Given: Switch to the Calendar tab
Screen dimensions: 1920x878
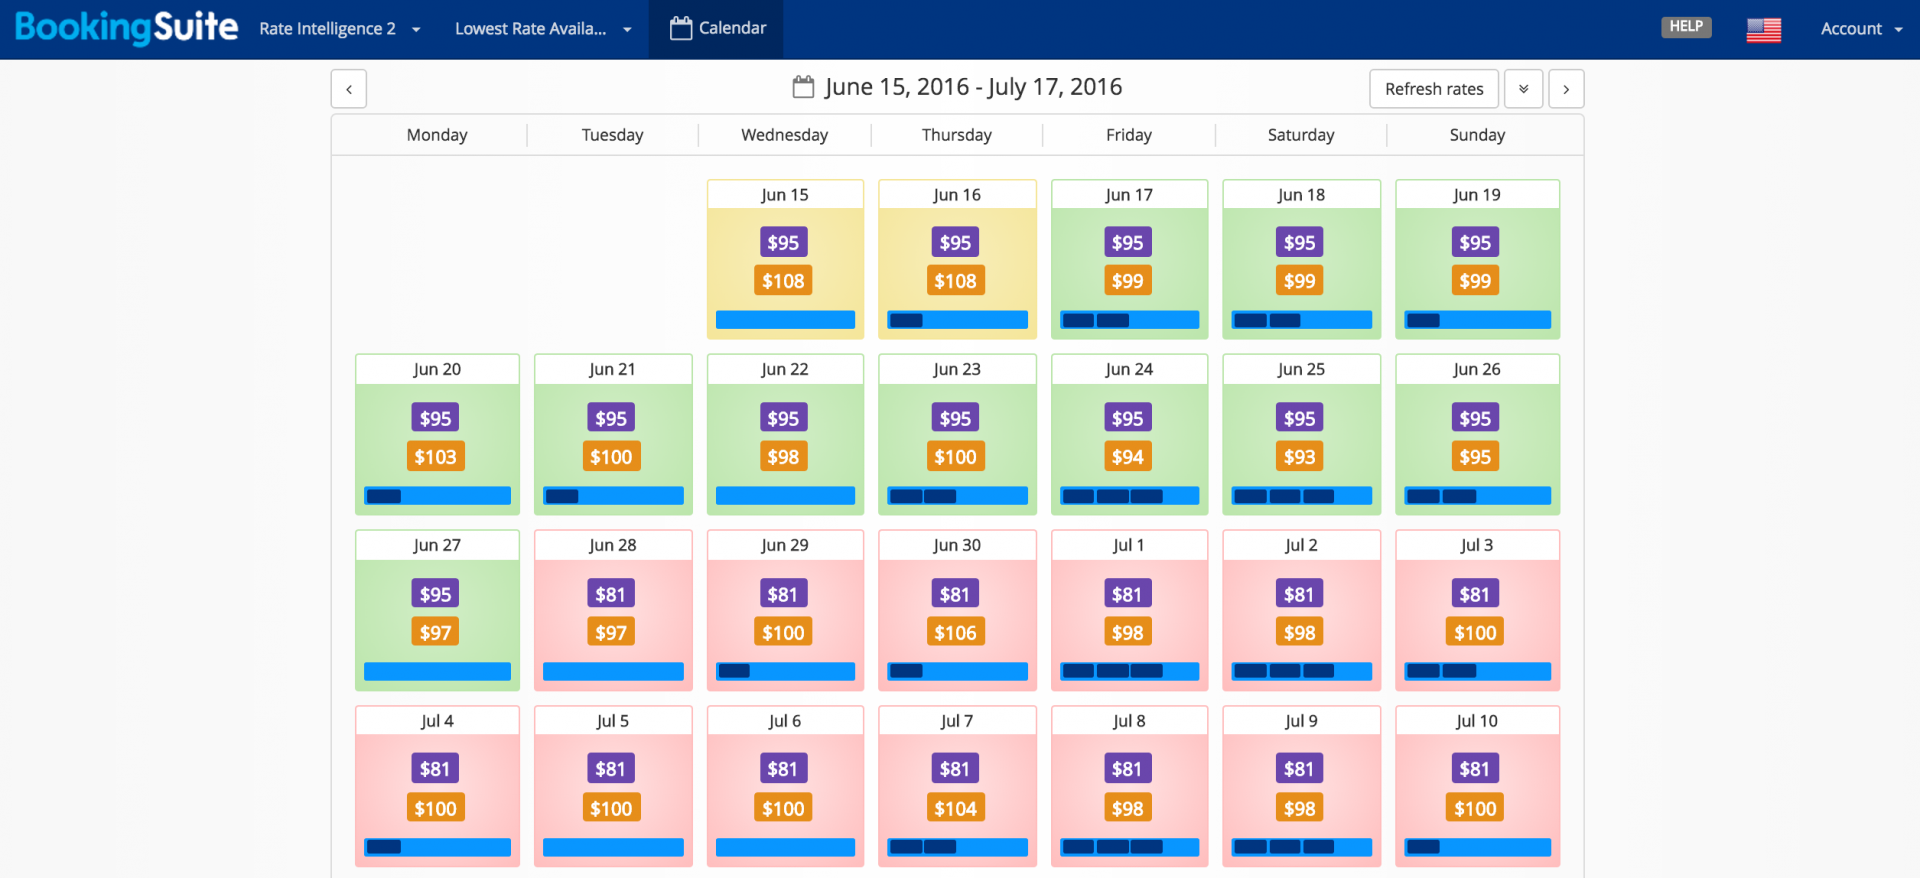Looking at the screenshot, I should click(717, 29).
